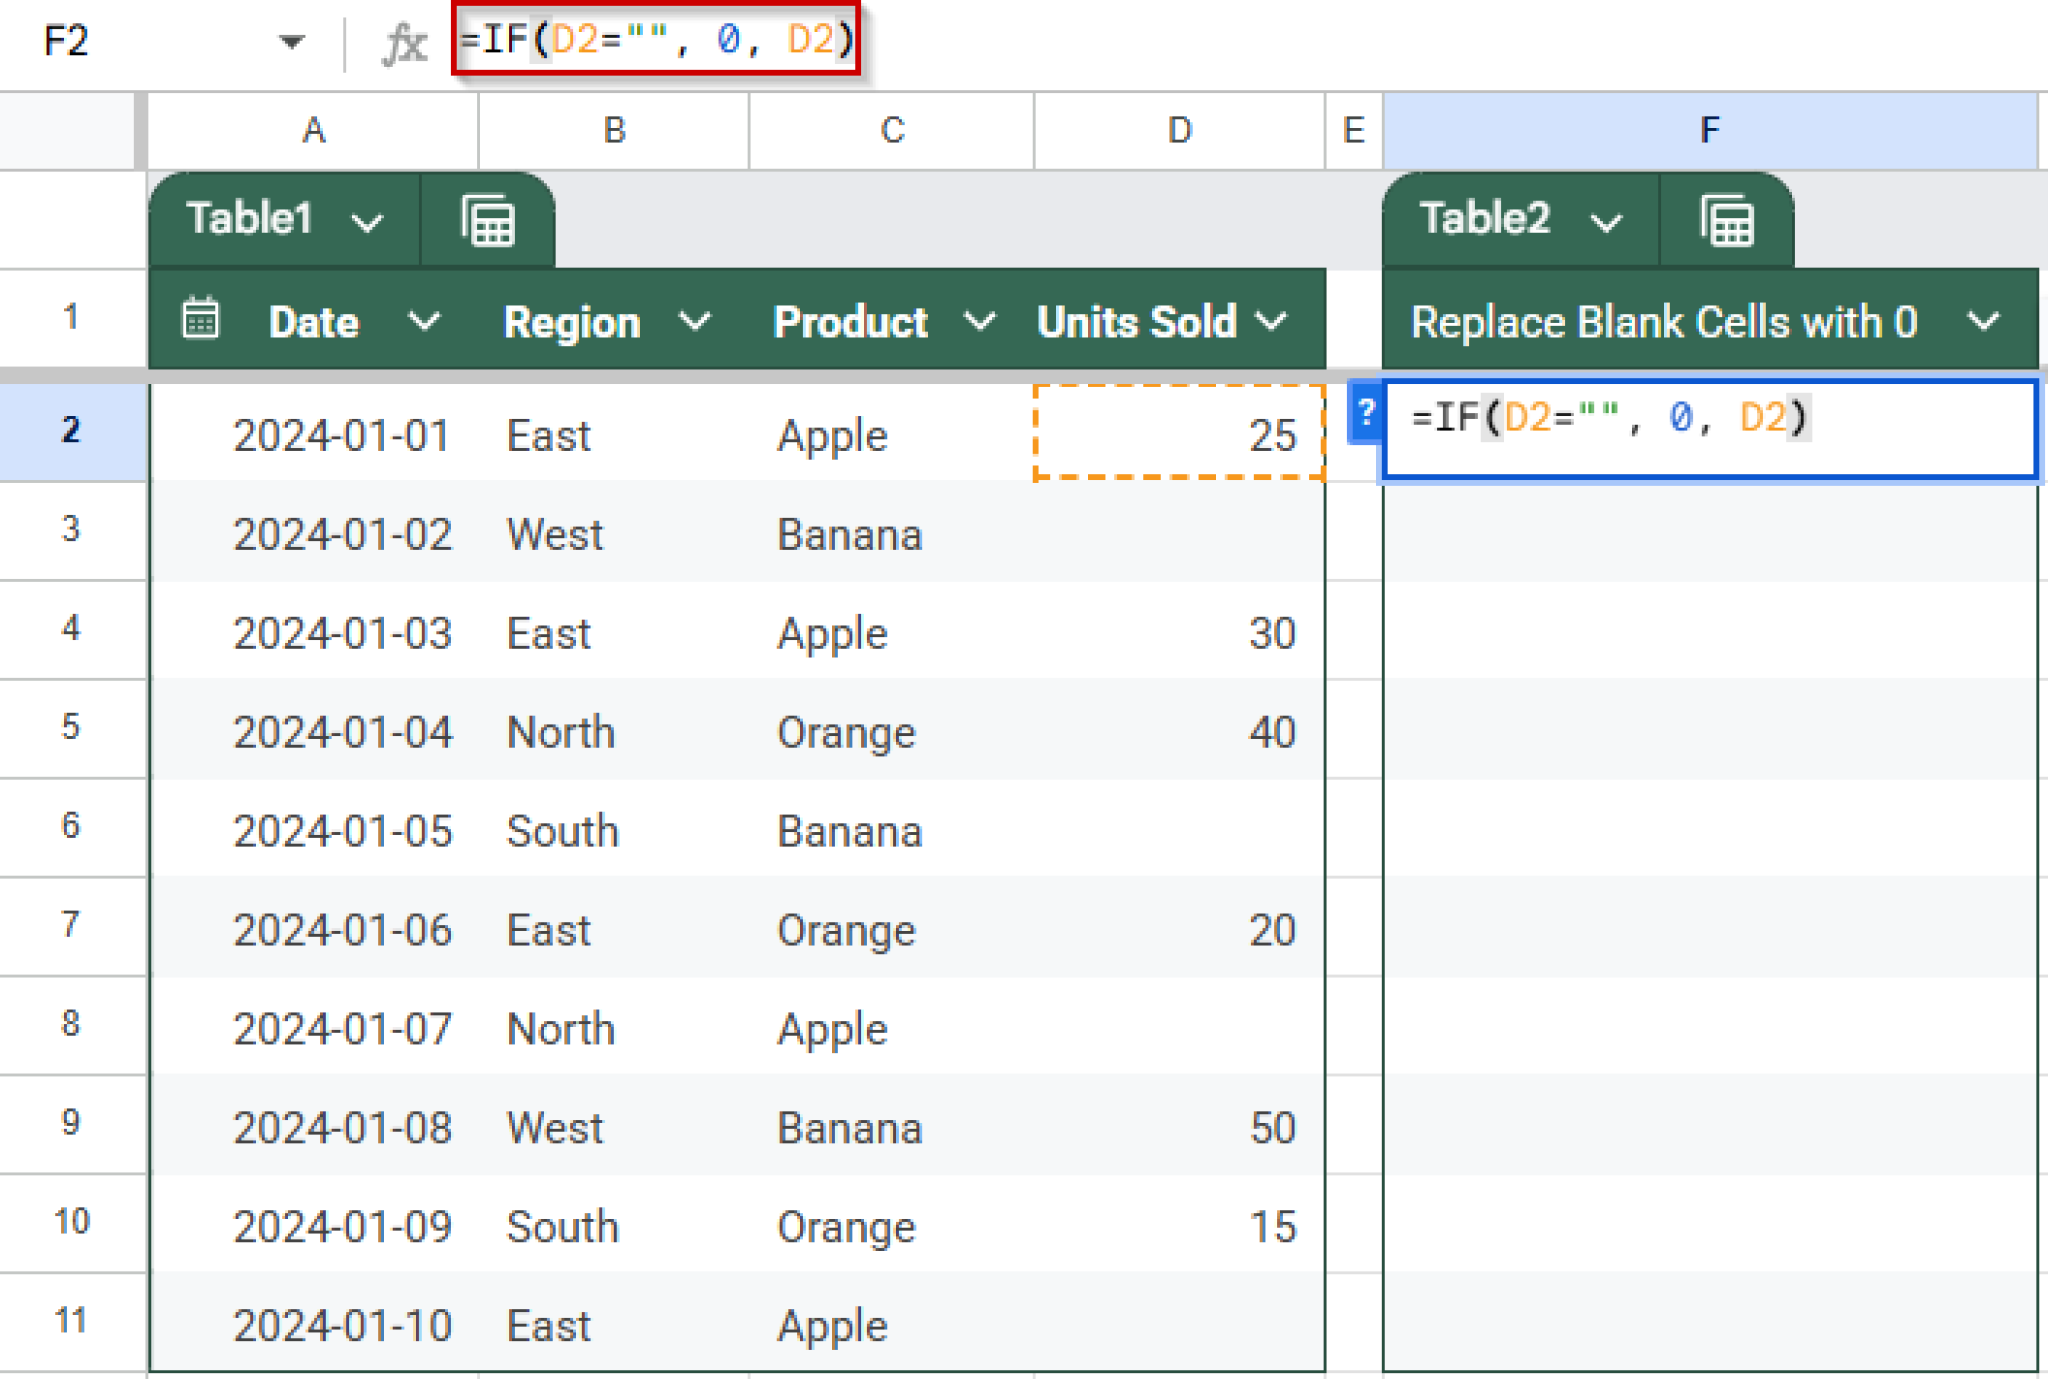Open Replace Blank Cells column dropdown
The height and width of the screenshot is (1379, 2048).
coord(1984,321)
